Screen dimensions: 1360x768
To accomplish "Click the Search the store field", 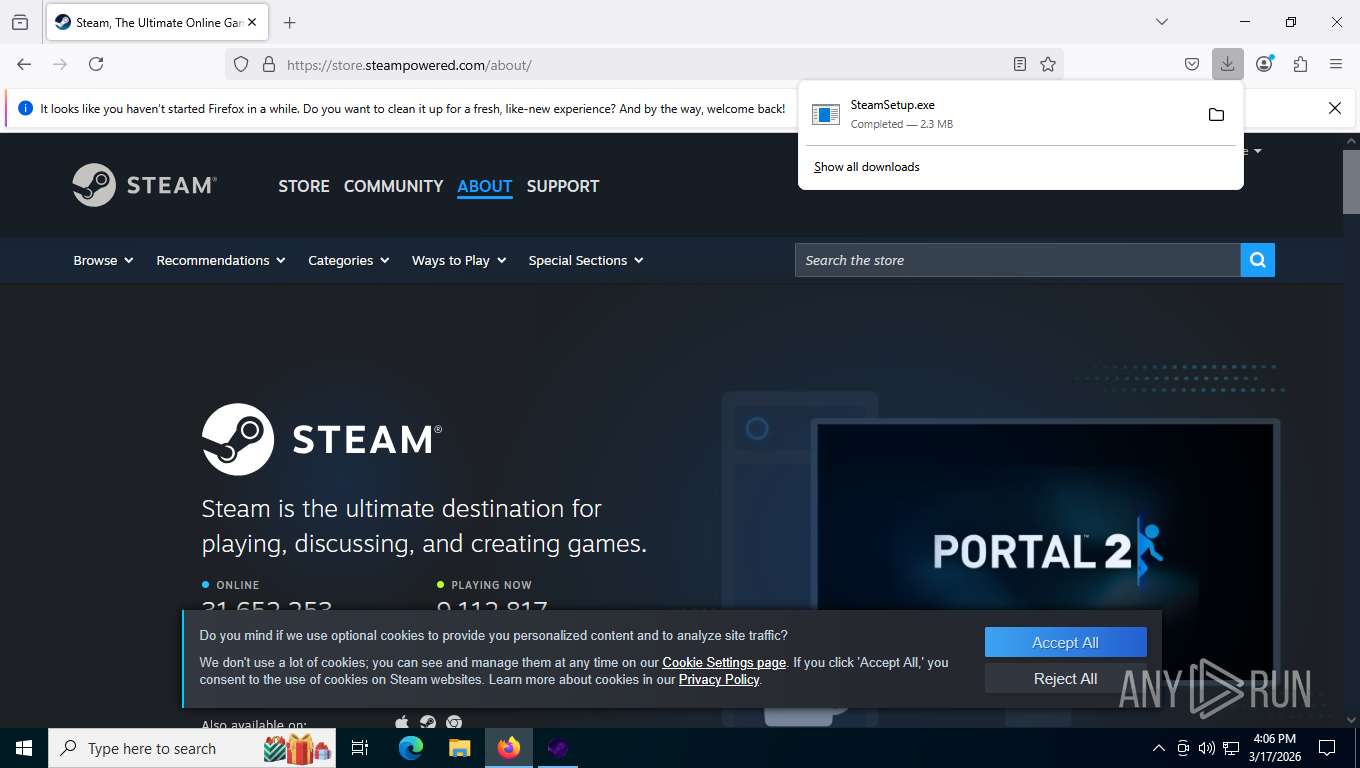I will (x=1018, y=260).
